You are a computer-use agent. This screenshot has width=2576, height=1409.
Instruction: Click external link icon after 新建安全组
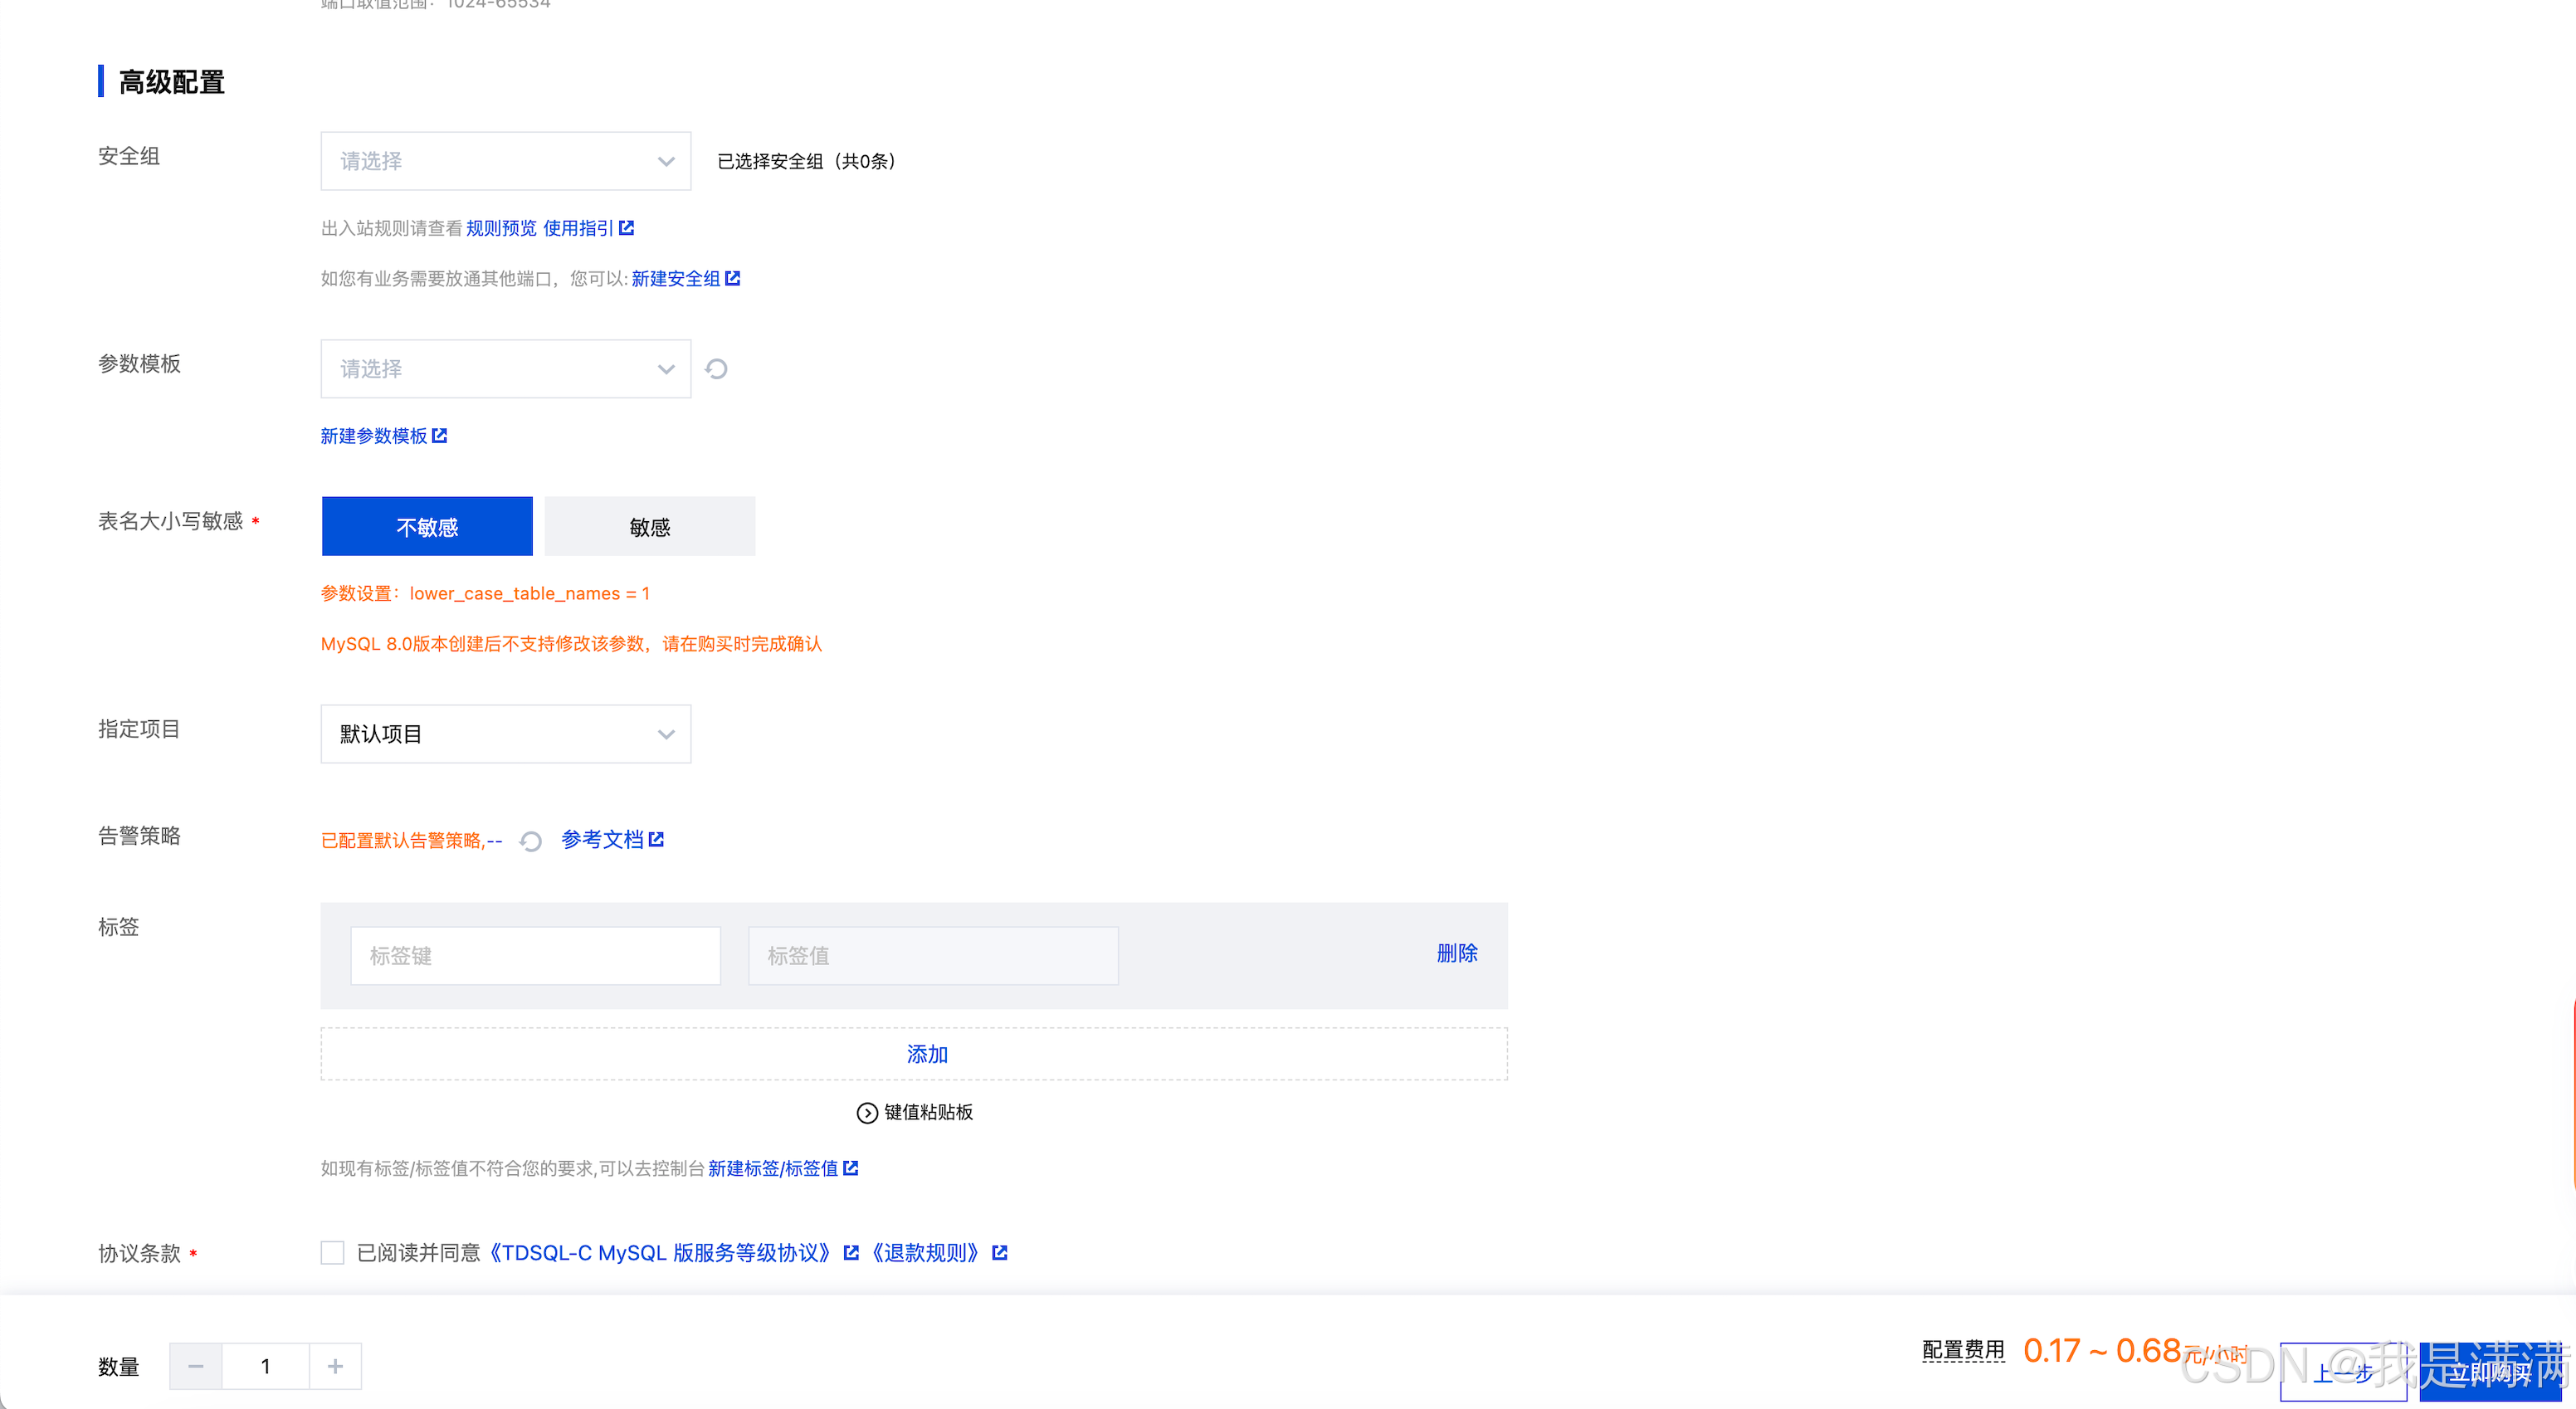click(x=733, y=278)
